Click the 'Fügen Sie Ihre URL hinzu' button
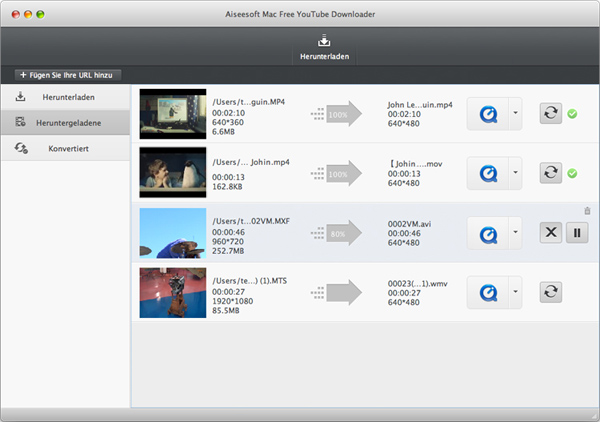The width and height of the screenshot is (600, 422). point(68,75)
